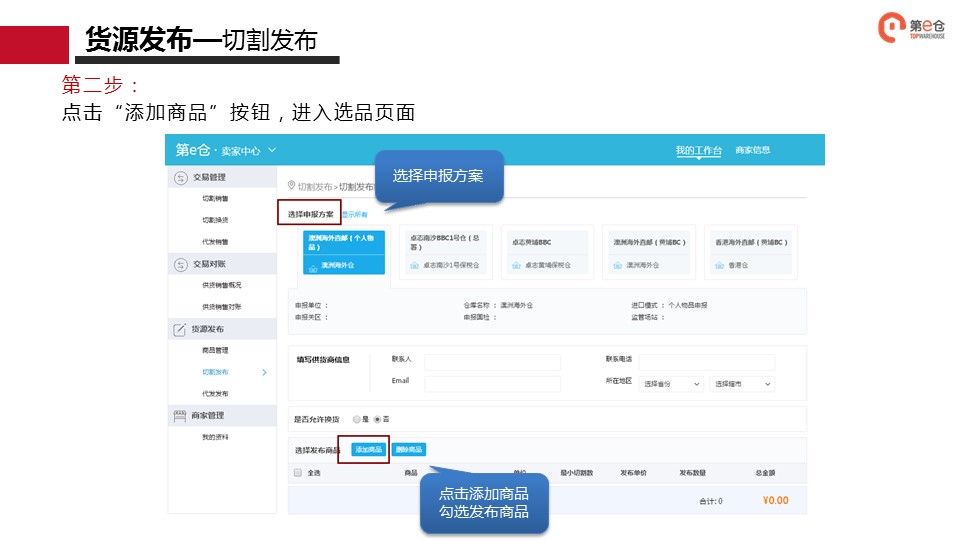
Task: Click the 商家管理 storefront icon
Action: point(179,416)
